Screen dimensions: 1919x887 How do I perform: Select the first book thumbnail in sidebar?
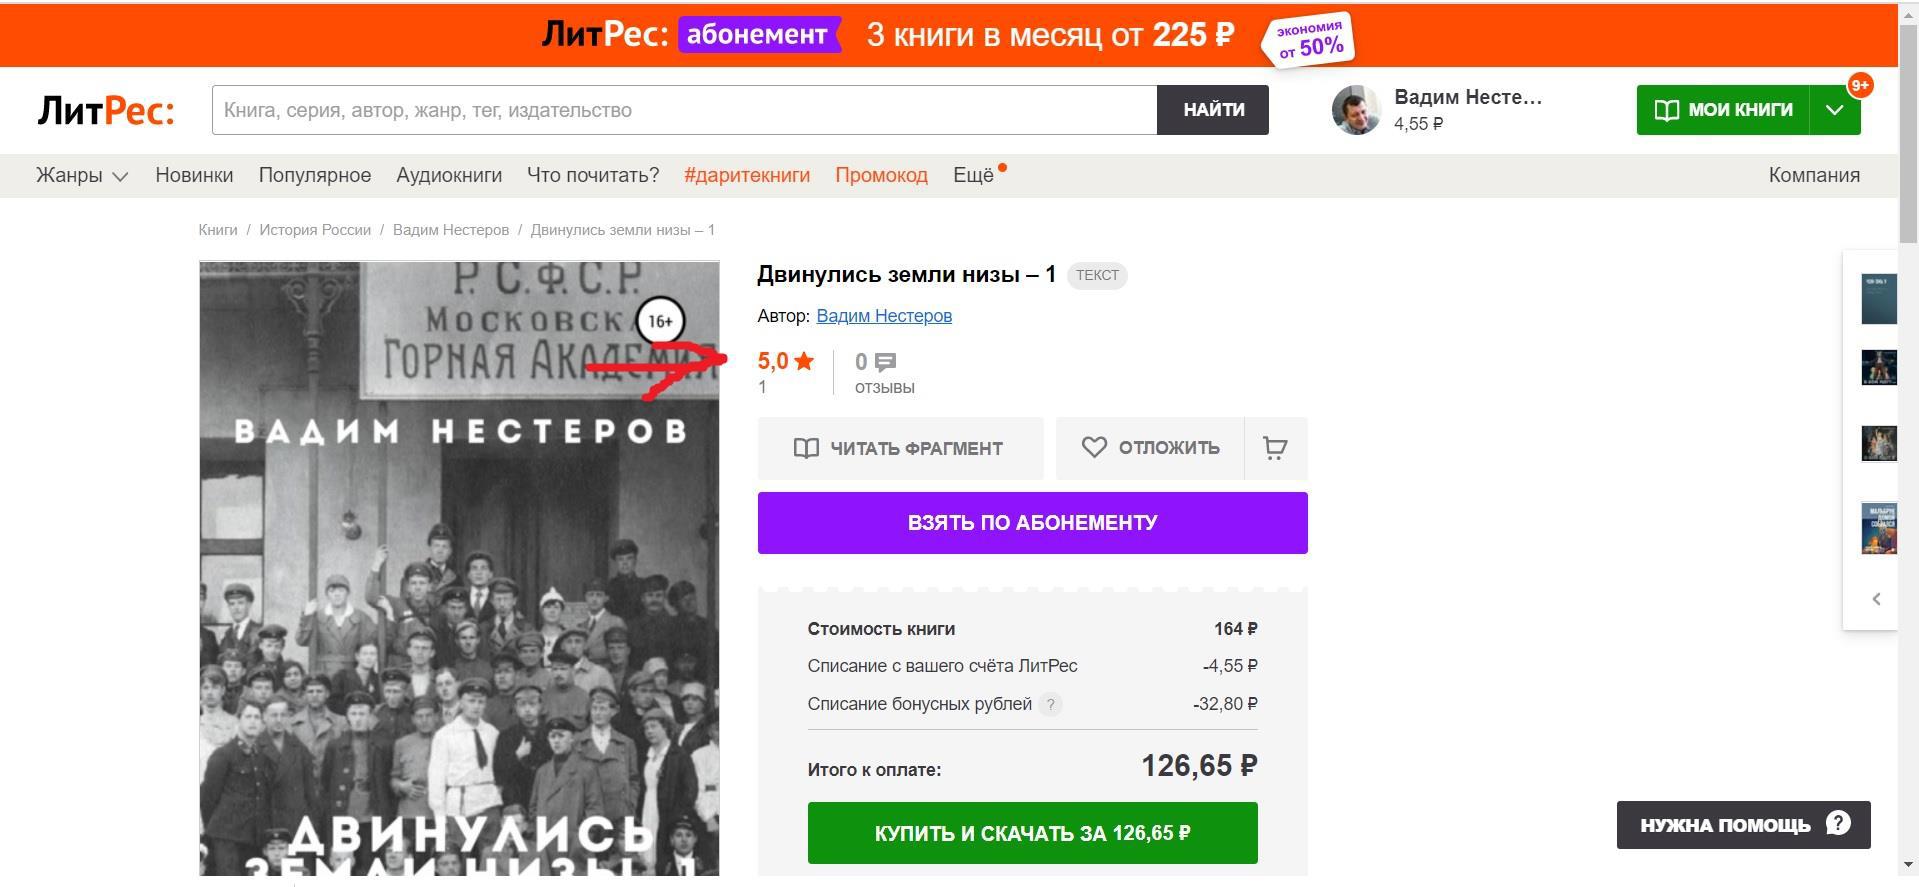[x=1879, y=299]
